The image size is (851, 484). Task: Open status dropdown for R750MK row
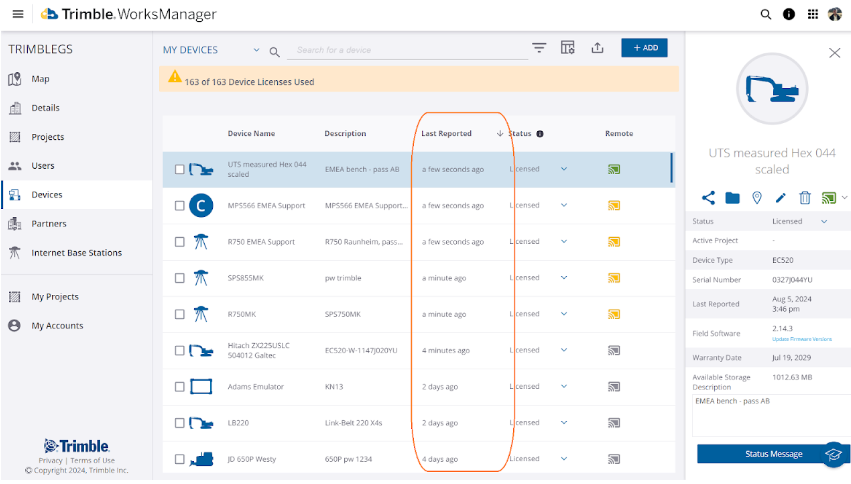tap(564, 314)
